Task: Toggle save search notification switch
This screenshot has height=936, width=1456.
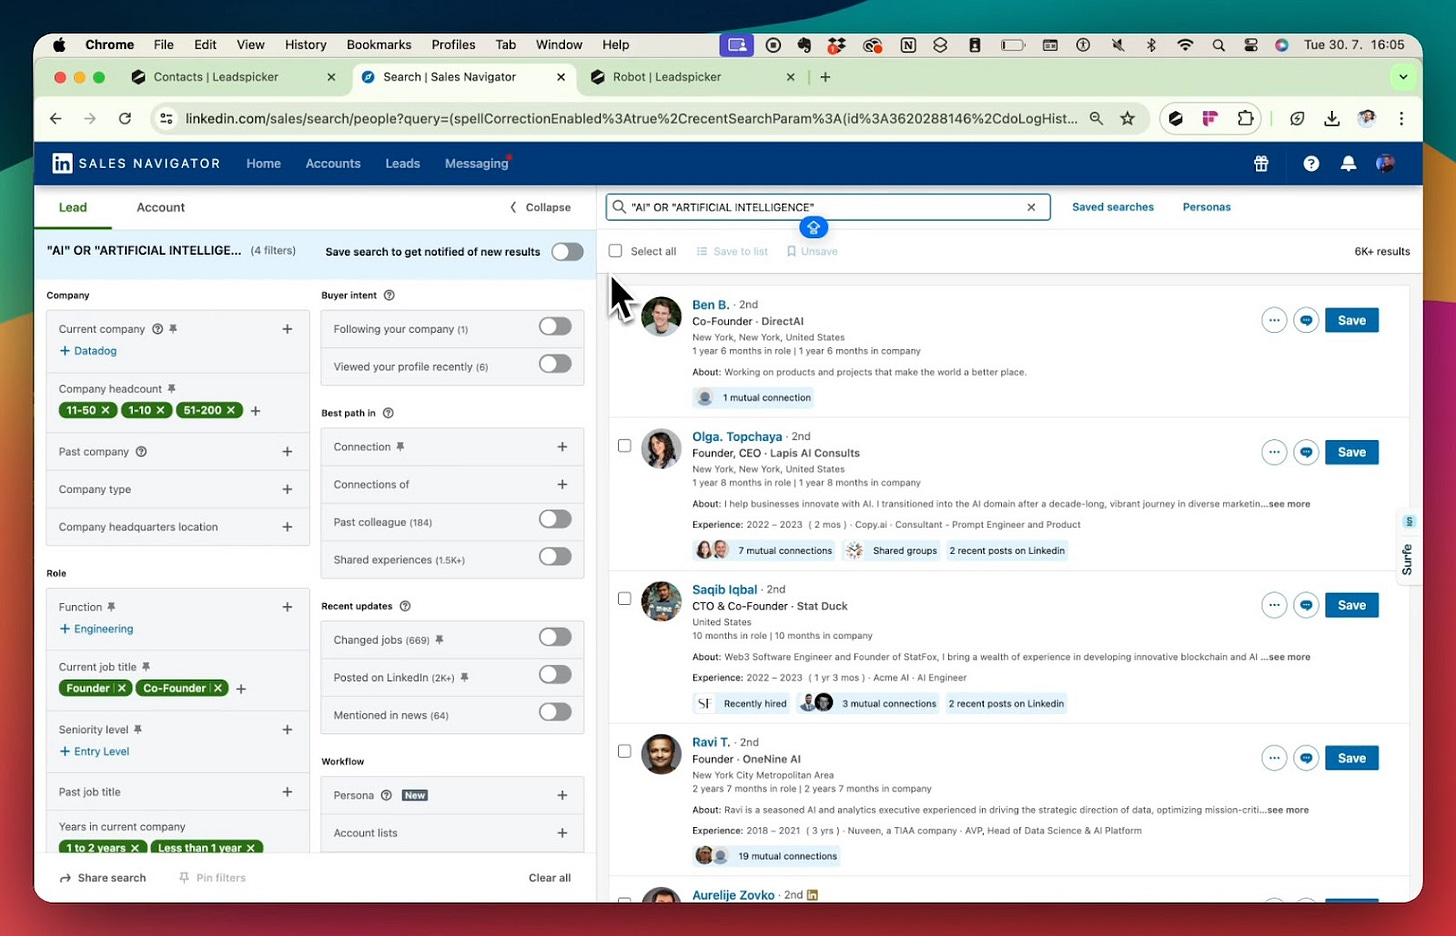Action: click(x=567, y=251)
